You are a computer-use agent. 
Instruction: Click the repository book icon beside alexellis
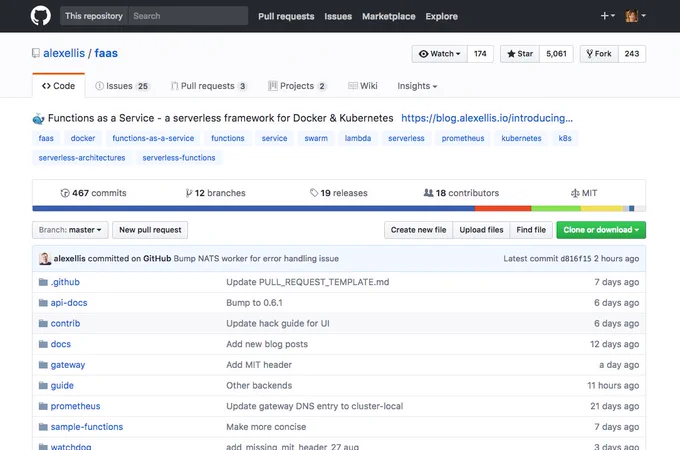(36, 53)
